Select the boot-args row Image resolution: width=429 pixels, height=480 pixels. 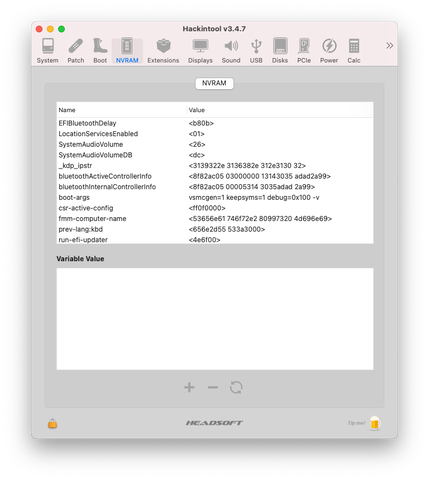pyautogui.click(x=215, y=198)
